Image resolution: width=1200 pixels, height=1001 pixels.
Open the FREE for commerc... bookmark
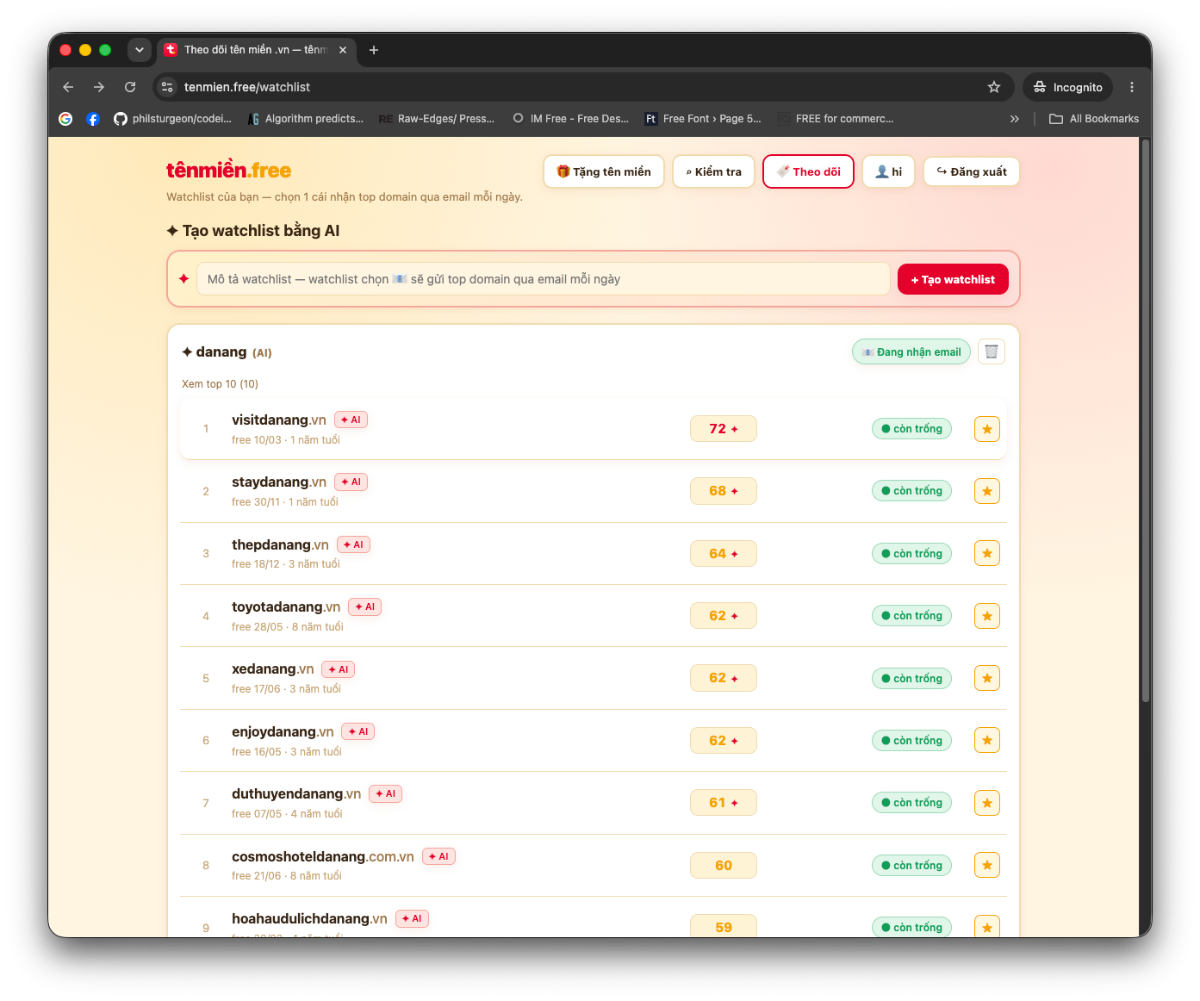tap(836, 118)
